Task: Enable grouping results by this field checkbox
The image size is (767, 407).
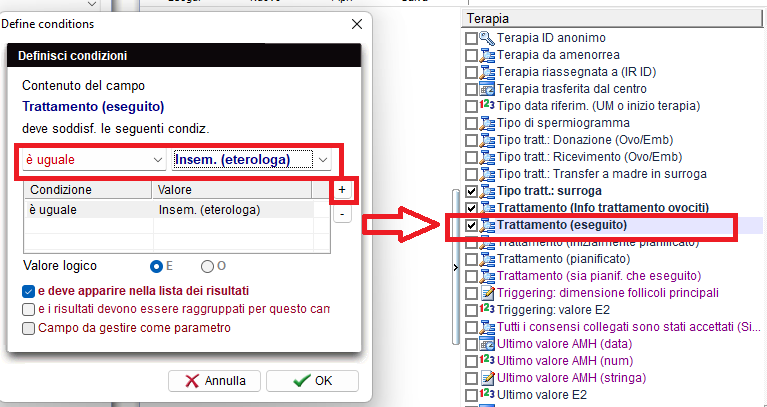Action: (28, 310)
